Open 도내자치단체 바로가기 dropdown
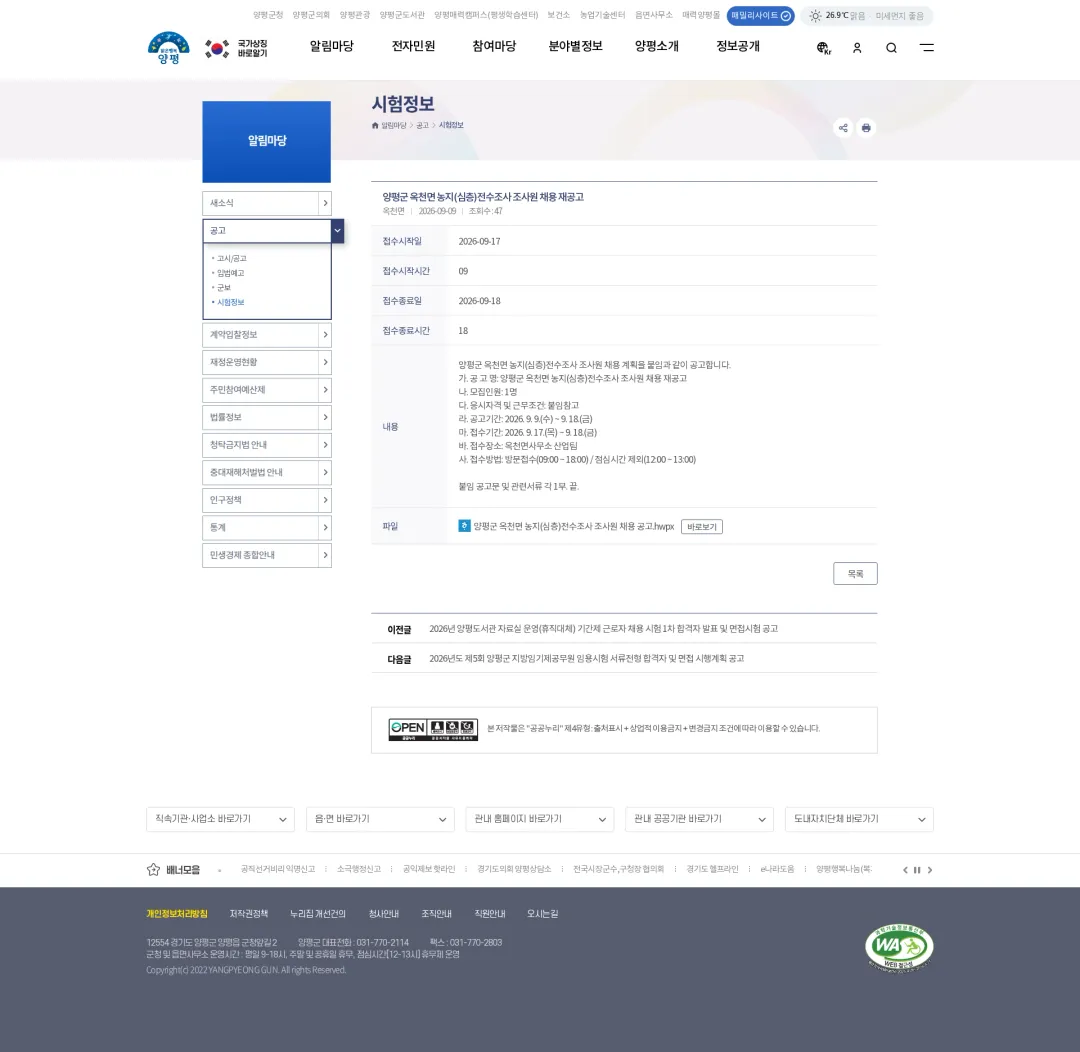Image resolution: width=1080 pixels, height=1052 pixels. pyautogui.click(x=860, y=819)
